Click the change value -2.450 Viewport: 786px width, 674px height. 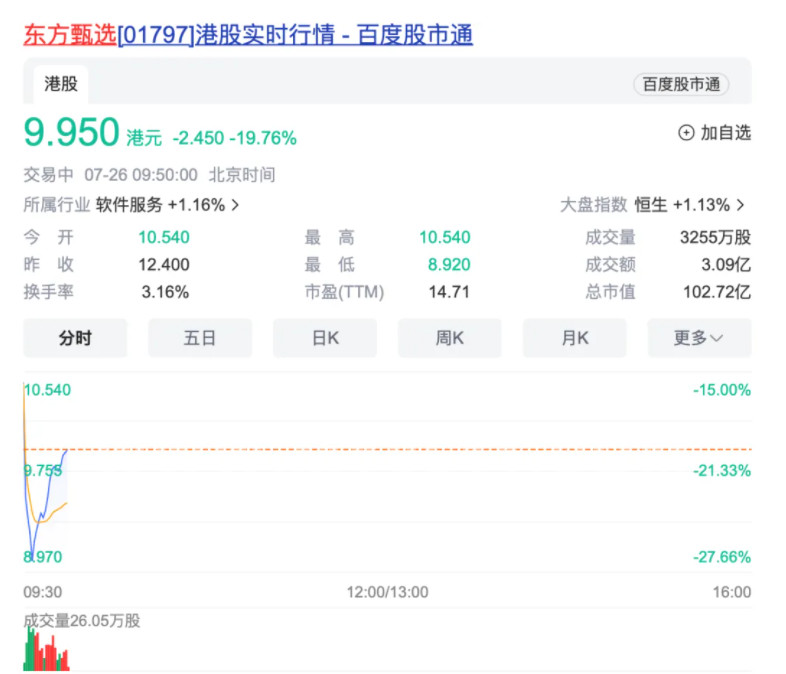click(x=198, y=138)
